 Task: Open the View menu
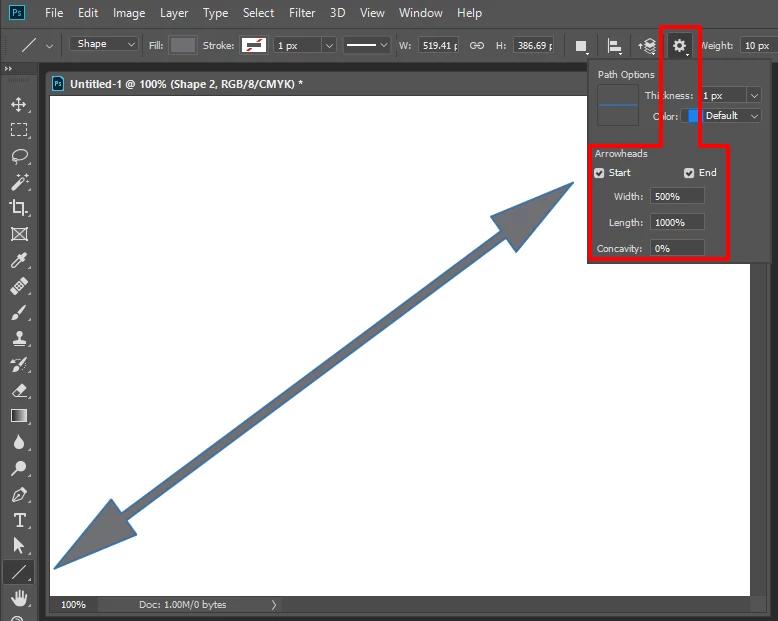[372, 13]
